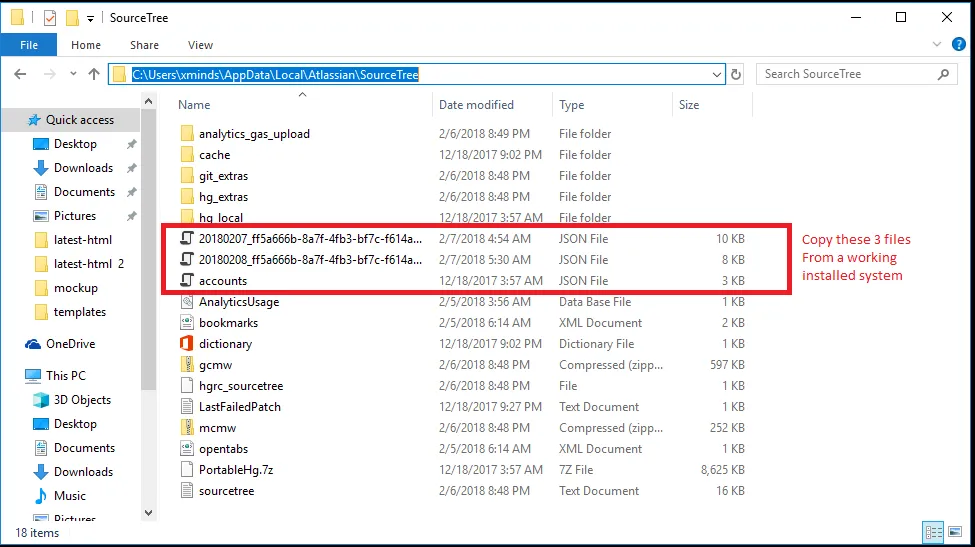Open the Explorer help icon
The height and width of the screenshot is (547, 975).
[959, 44]
